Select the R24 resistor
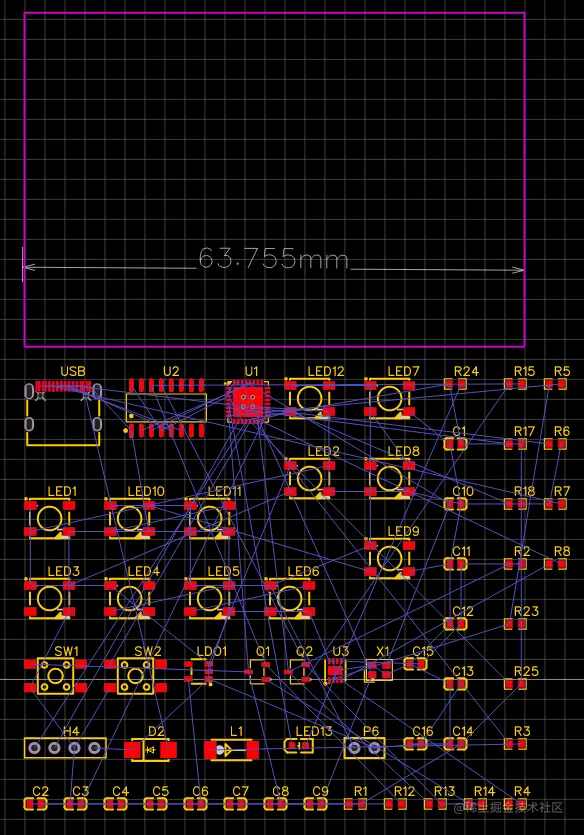The image size is (584, 835). point(455,383)
